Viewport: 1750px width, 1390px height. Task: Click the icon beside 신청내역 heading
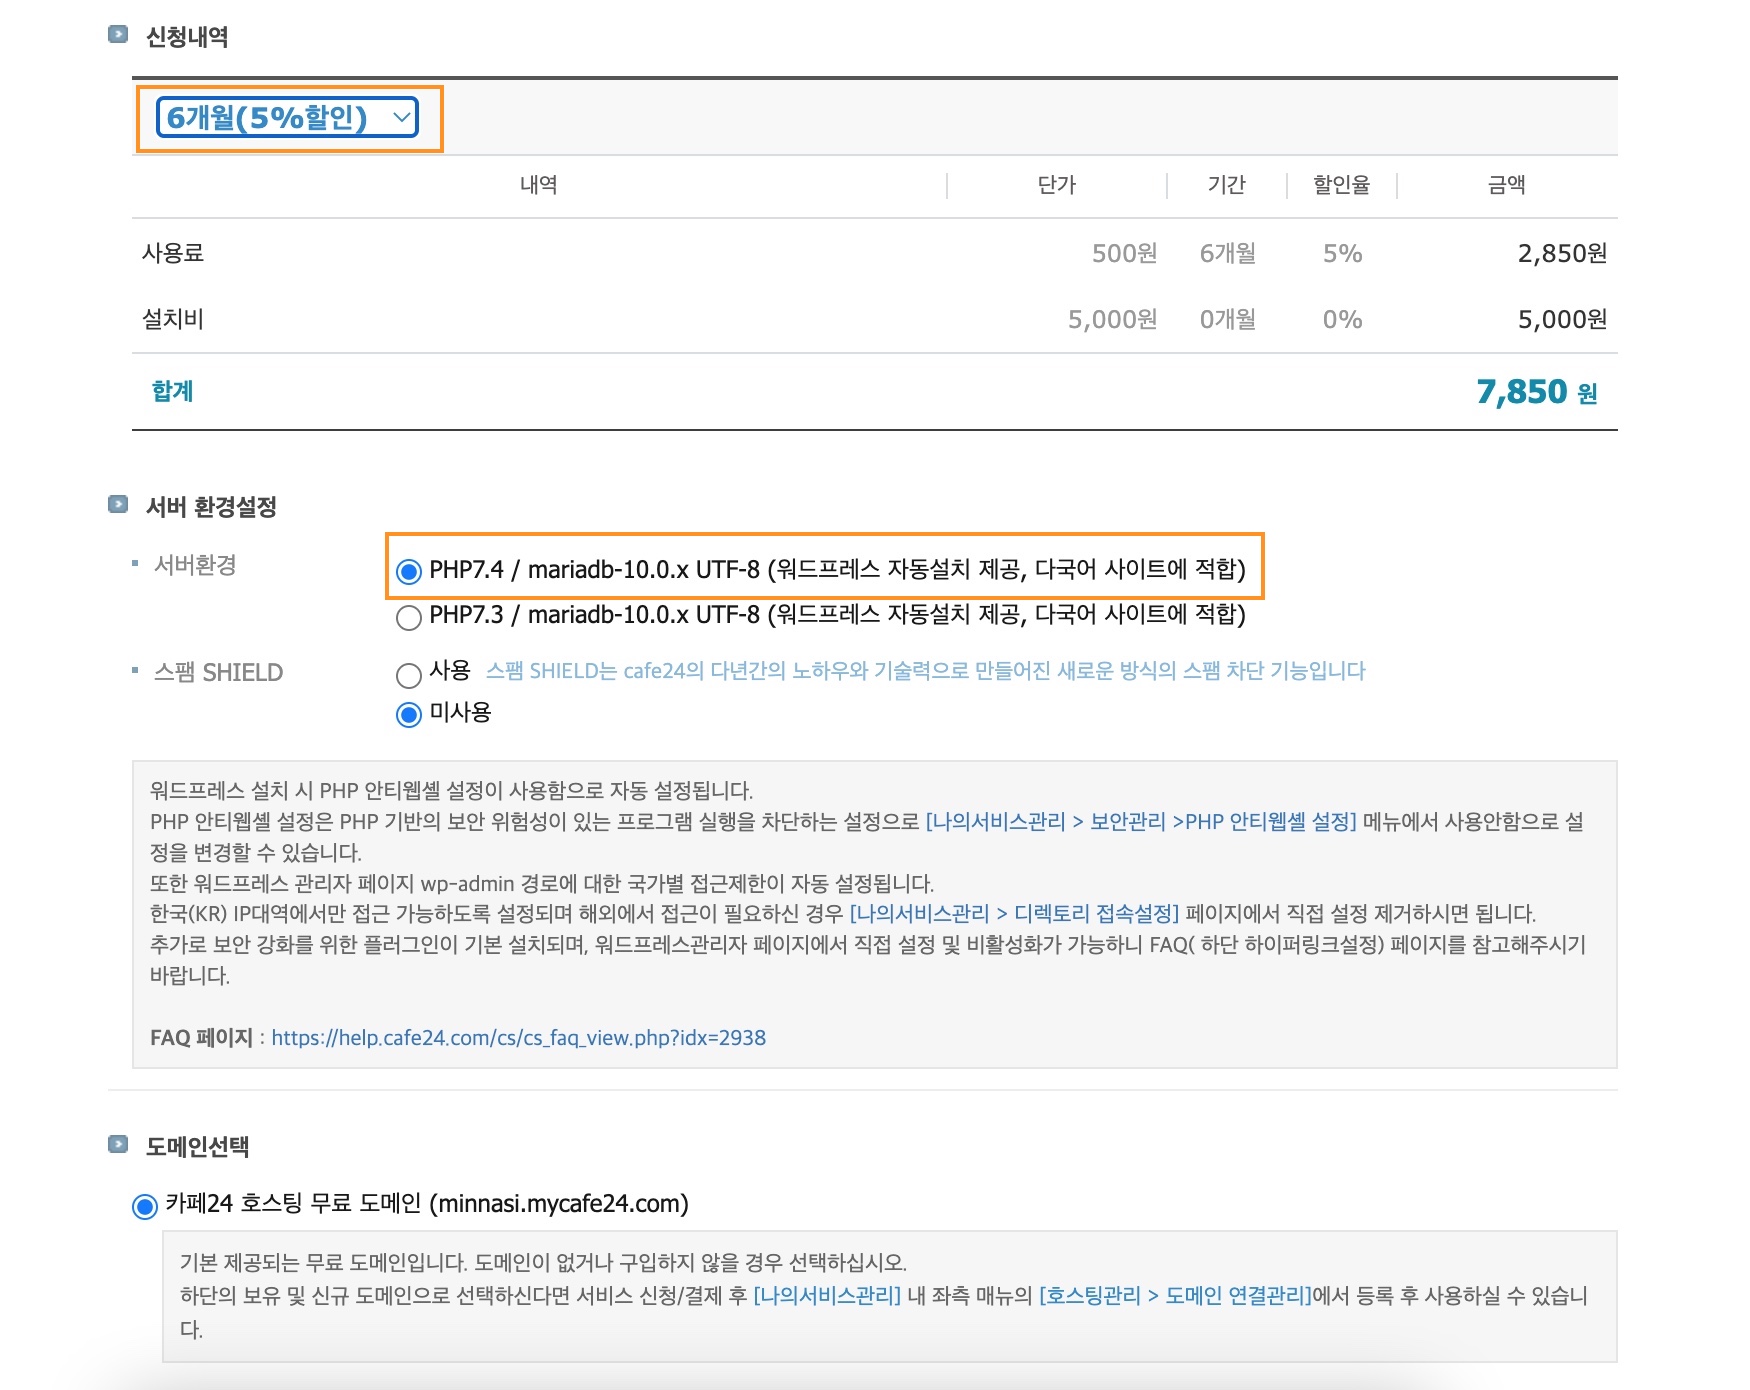[x=118, y=35]
